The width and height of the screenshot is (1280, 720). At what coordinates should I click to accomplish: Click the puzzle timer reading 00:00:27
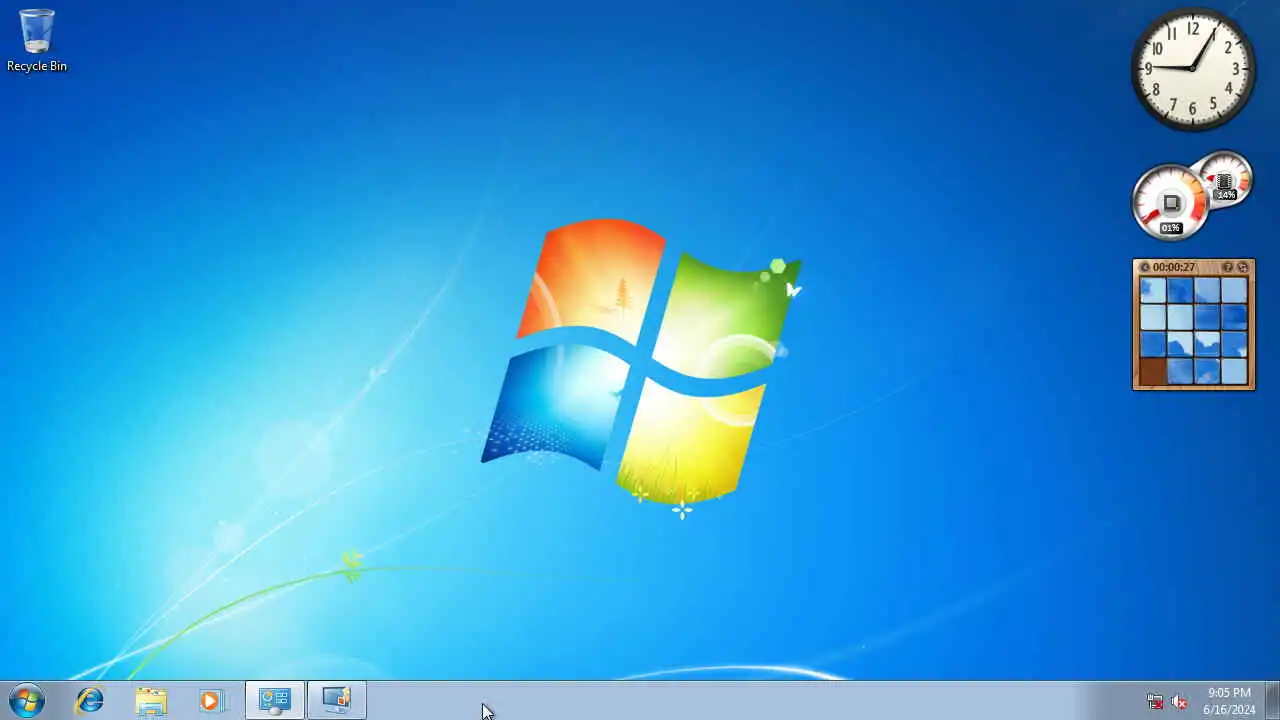coord(1174,267)
